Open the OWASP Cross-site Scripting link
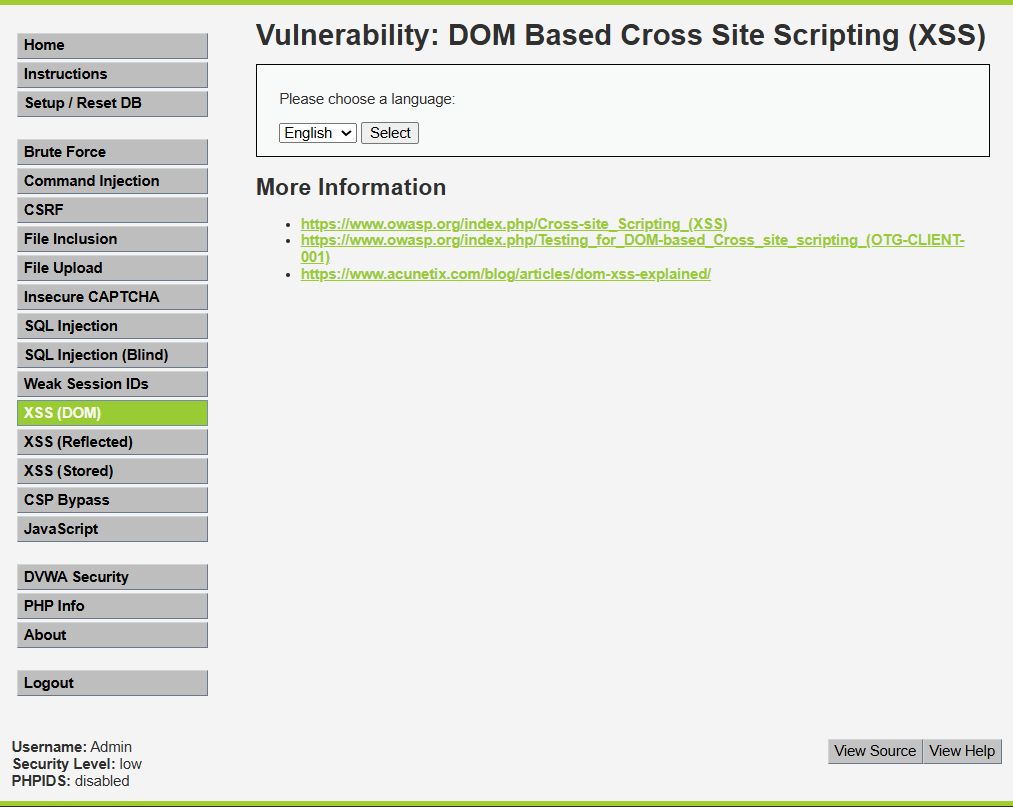 pyautogui.click(x=514, y=224)
